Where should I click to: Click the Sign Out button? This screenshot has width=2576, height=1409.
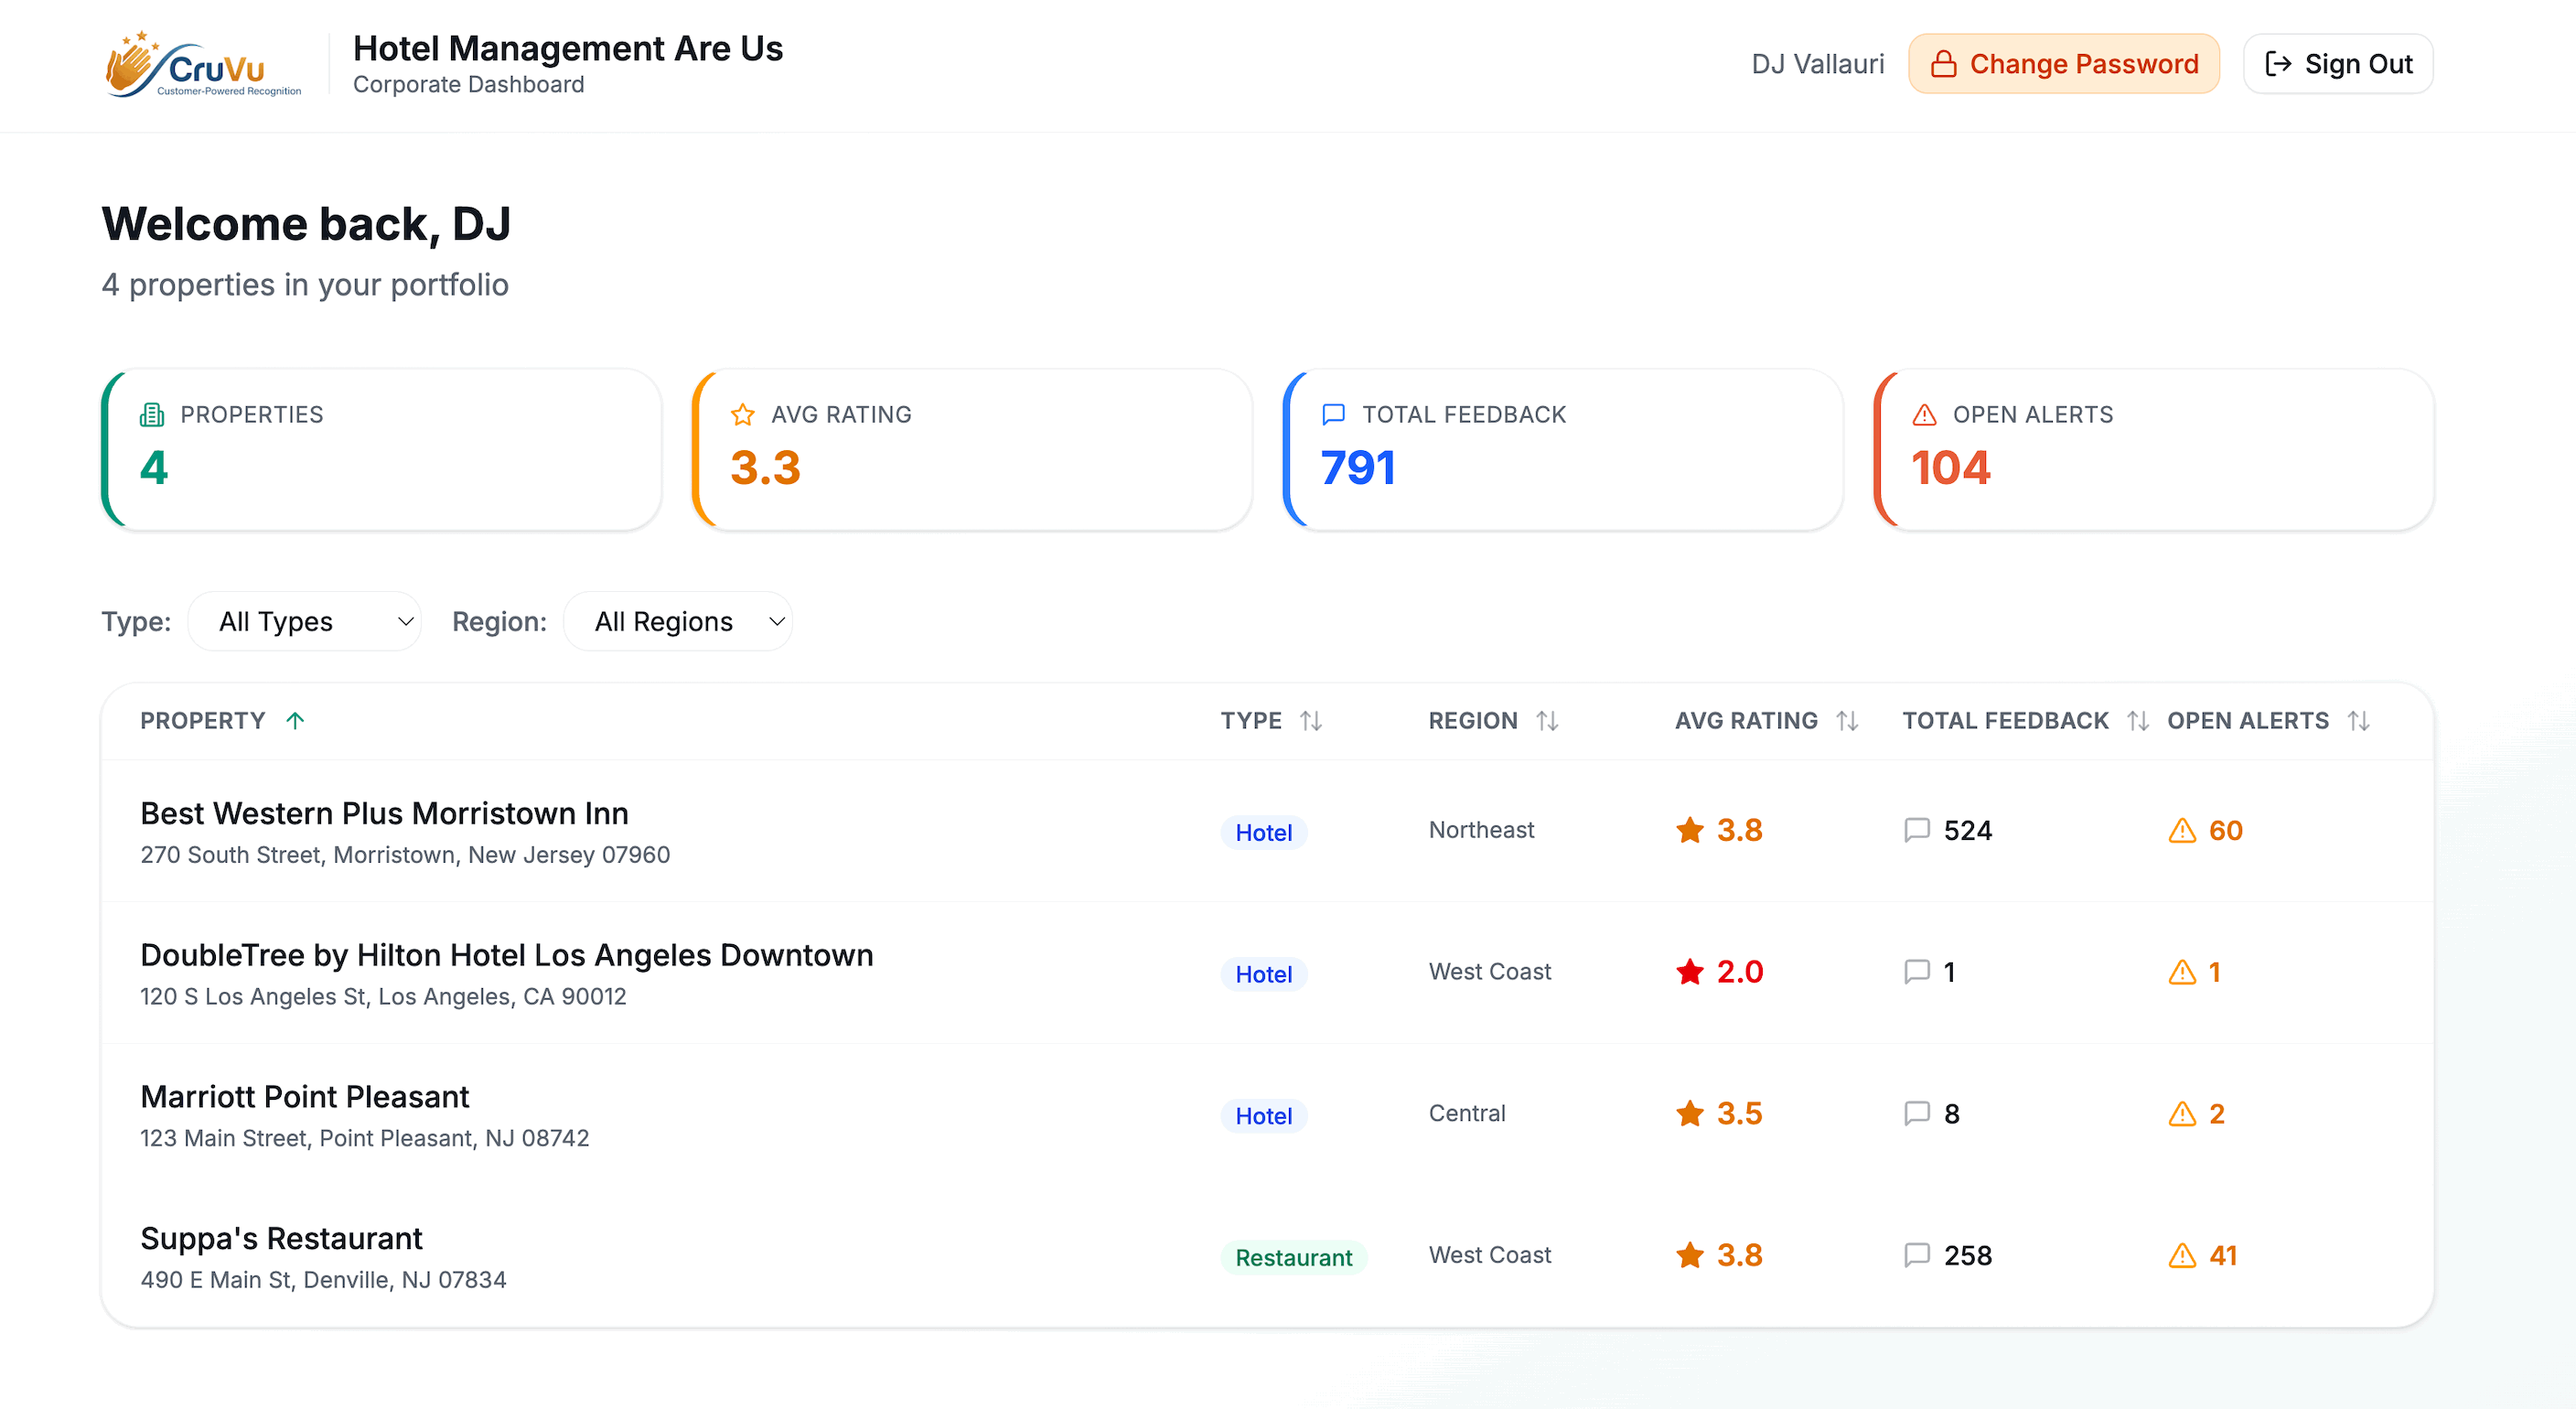[x=2338, y=64]
